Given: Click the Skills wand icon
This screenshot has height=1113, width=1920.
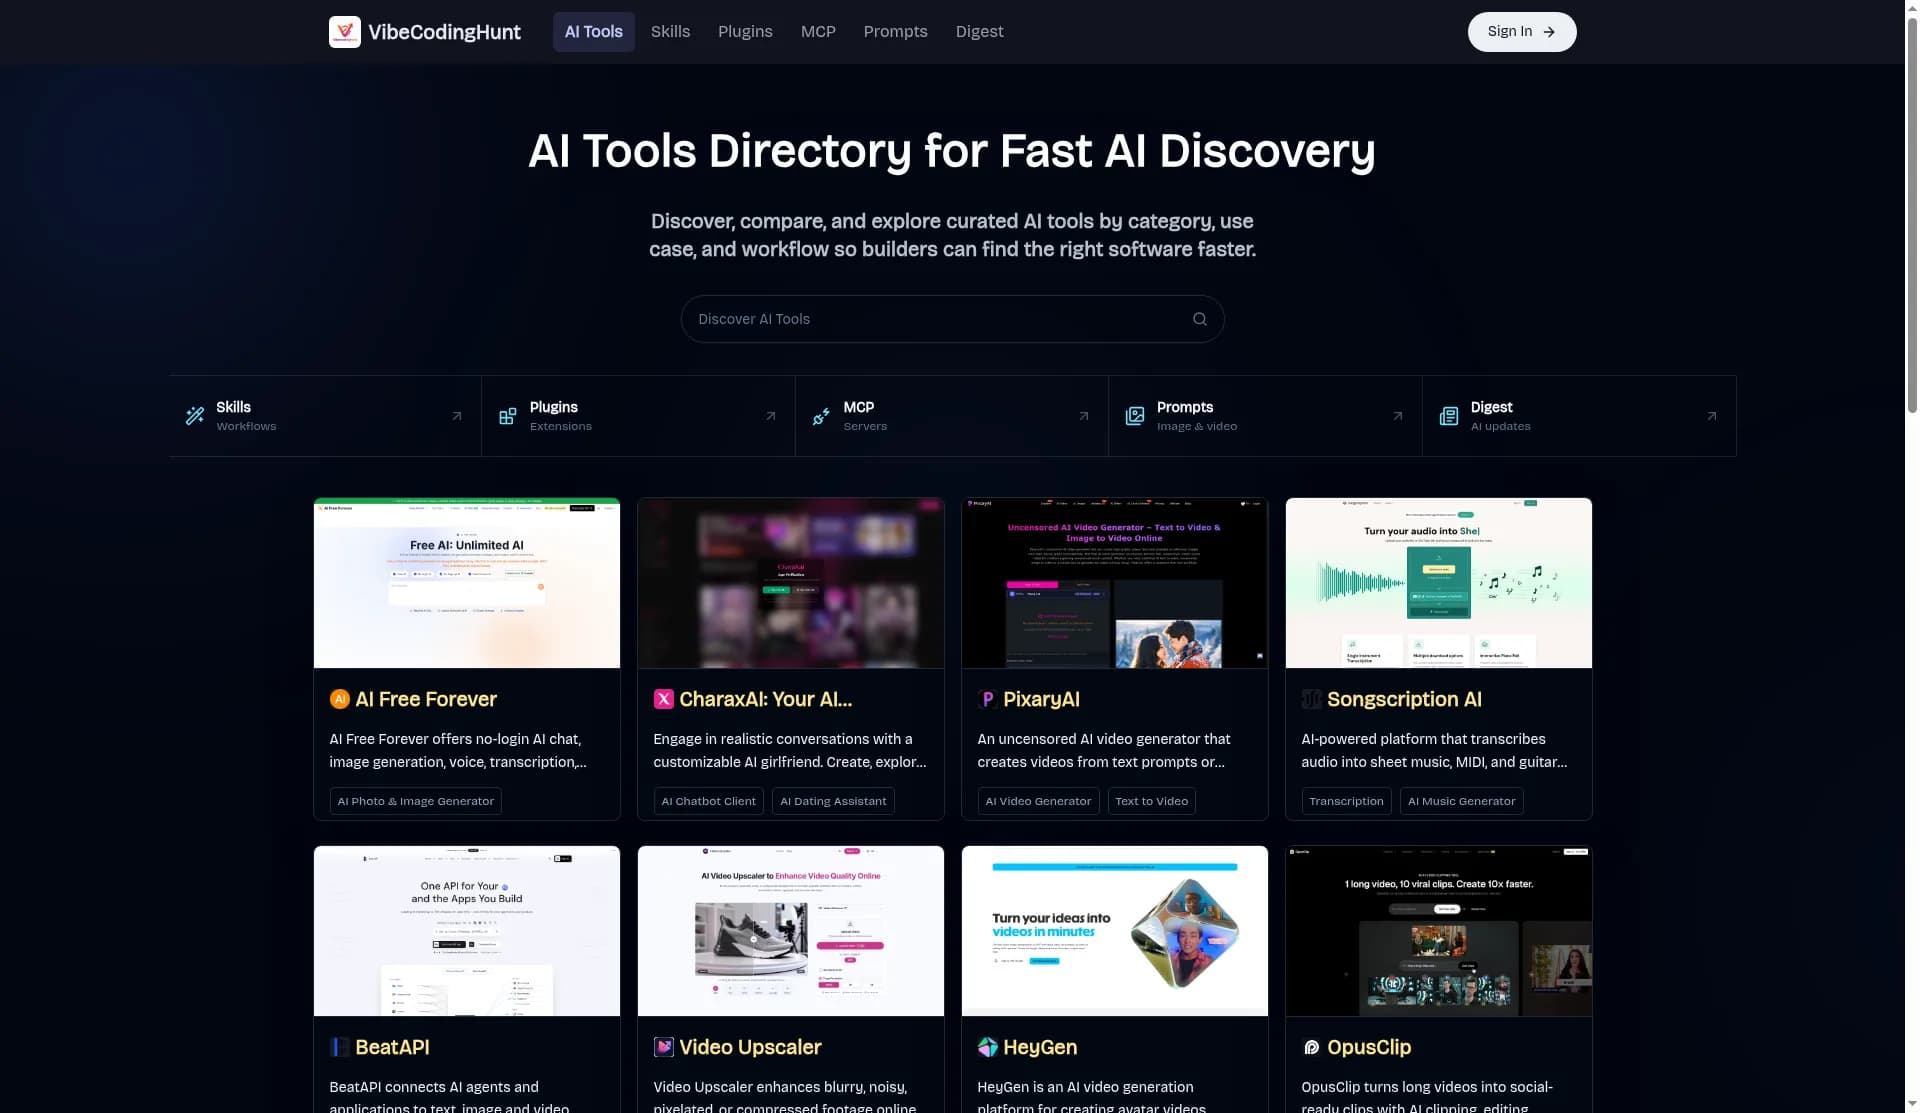Looking at the screenshot, I should click(195, 416).
